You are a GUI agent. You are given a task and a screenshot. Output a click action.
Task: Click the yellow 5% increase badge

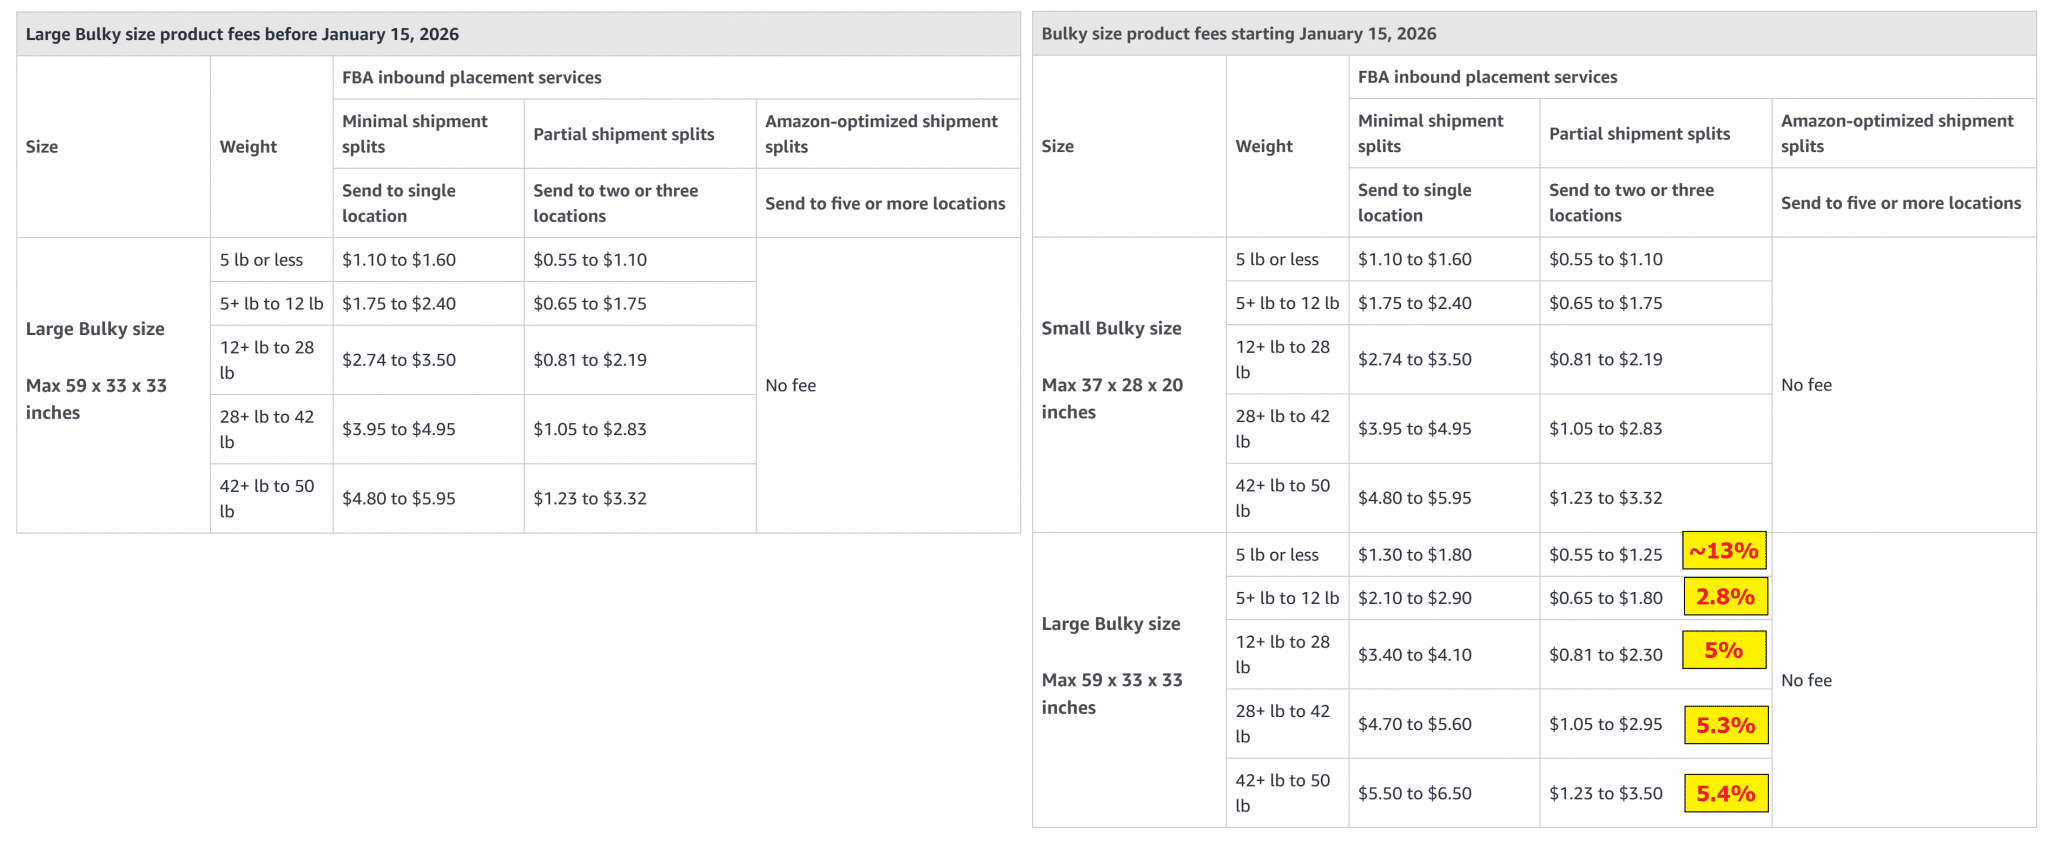[1724, 650]
